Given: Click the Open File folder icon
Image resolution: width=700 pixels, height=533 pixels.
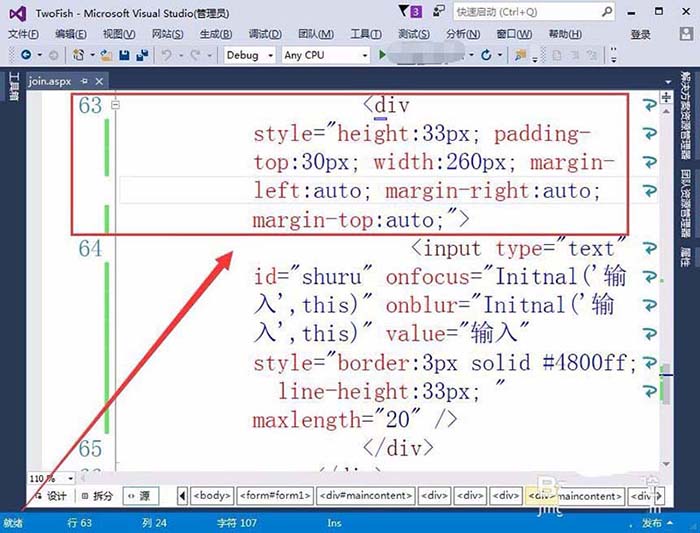Looking at the screenshot, I should [x=106, y=55].
